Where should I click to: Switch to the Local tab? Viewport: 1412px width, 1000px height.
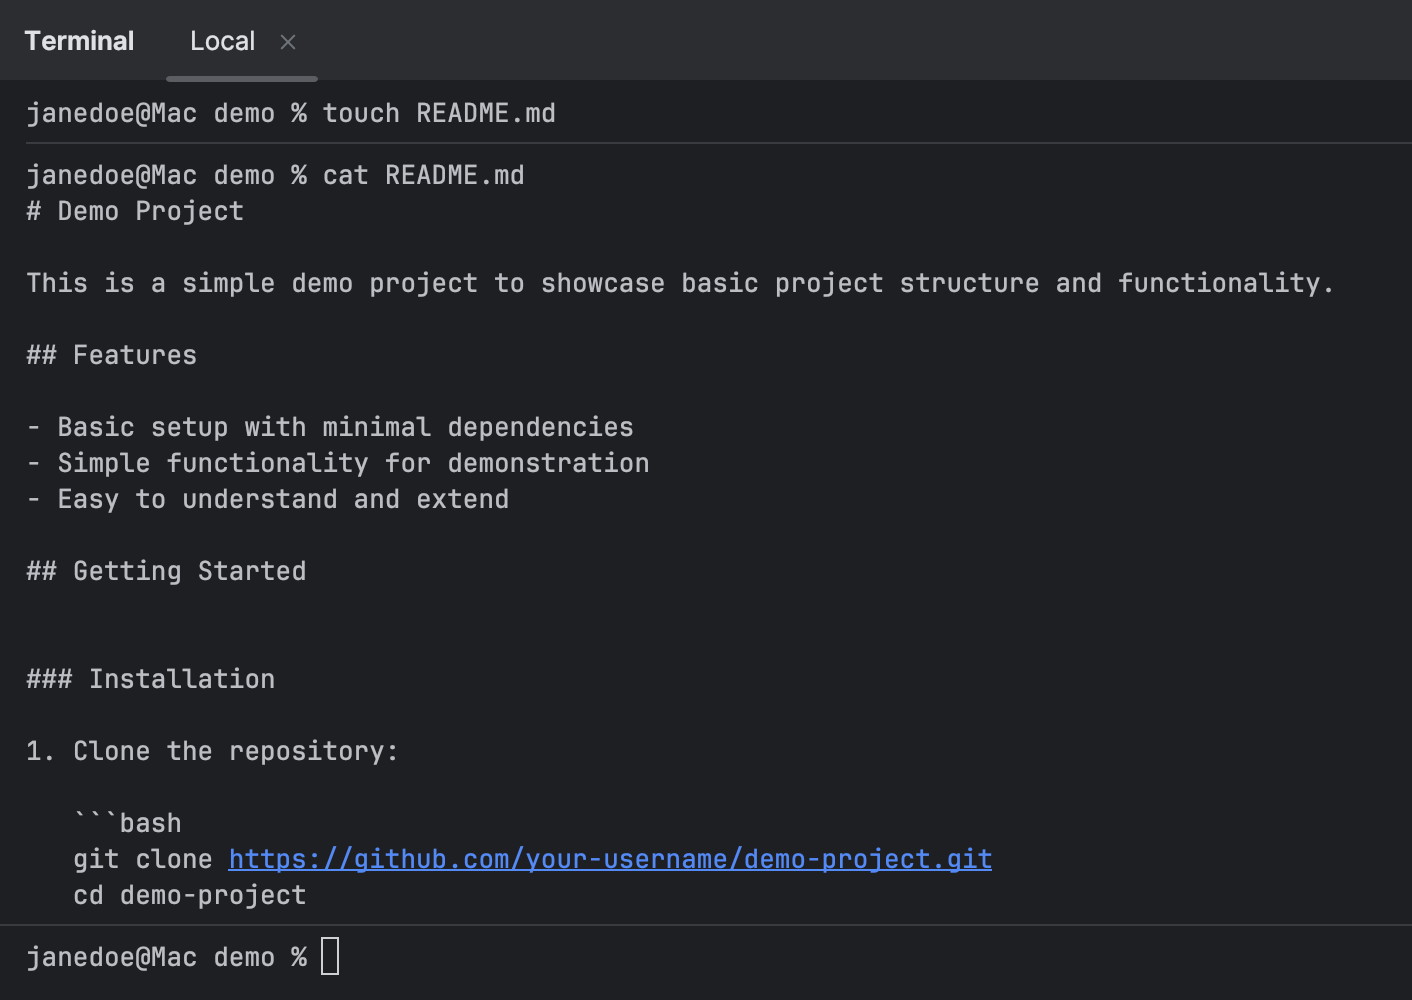click(x=222, y=41)
